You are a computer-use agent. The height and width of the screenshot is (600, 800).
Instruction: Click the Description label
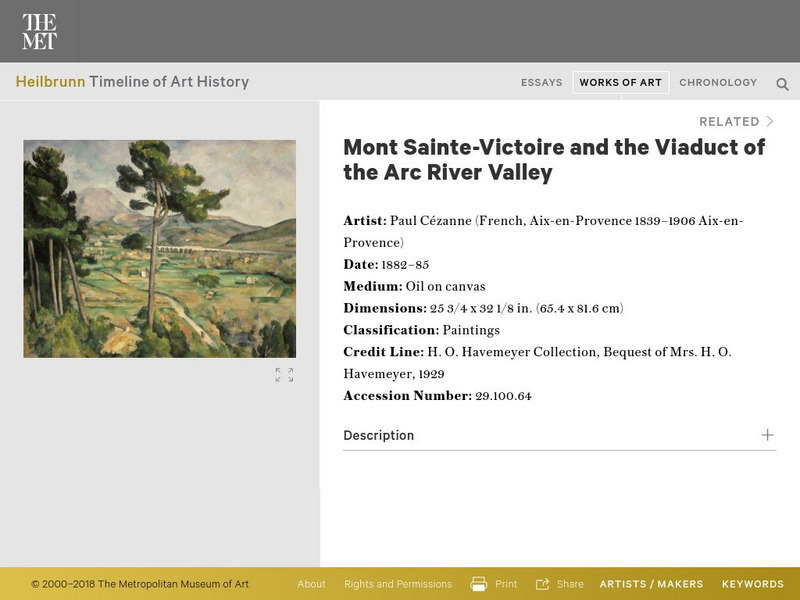[x=379, y=435]
